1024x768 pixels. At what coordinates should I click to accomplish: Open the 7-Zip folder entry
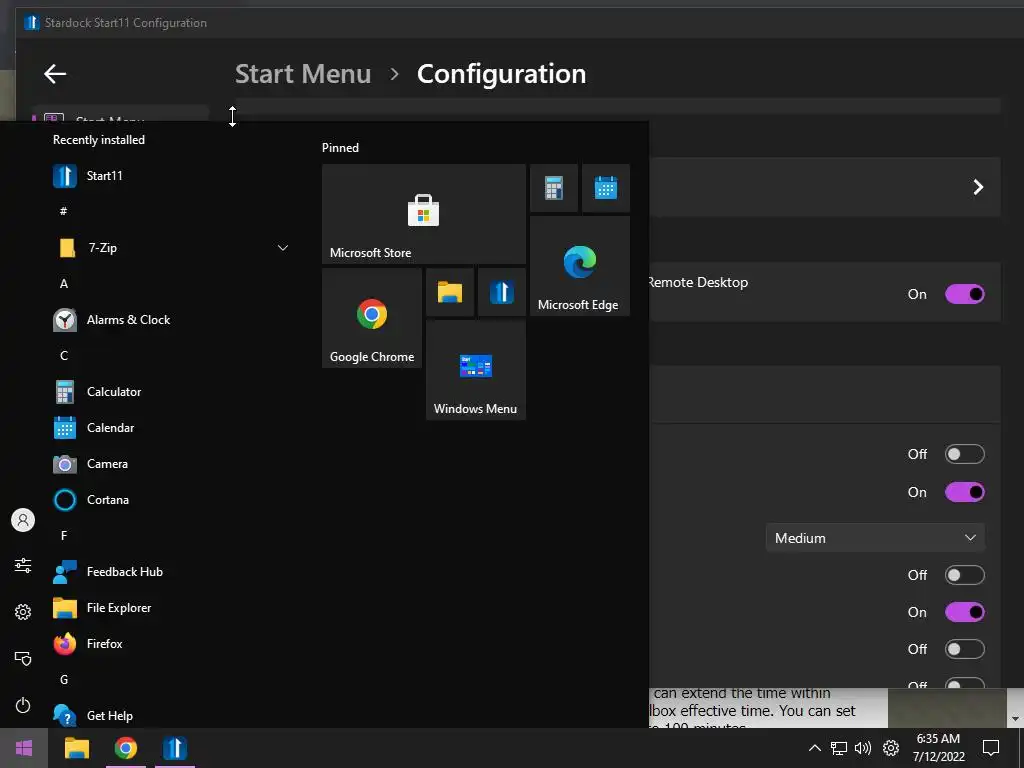pyautogui.click(x=170, y=248)
